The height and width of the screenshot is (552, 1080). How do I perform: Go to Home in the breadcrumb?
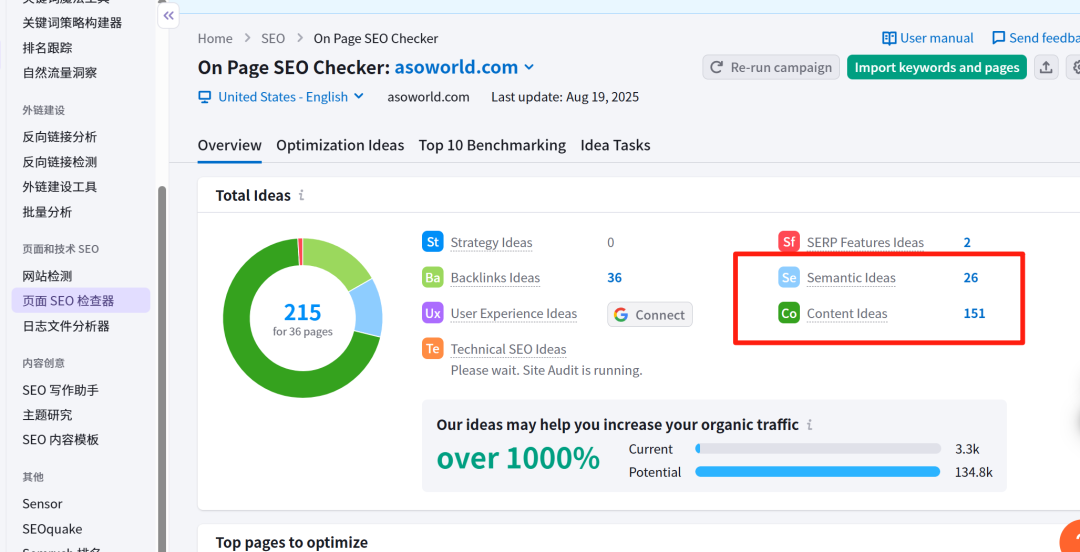click(215, 39)
